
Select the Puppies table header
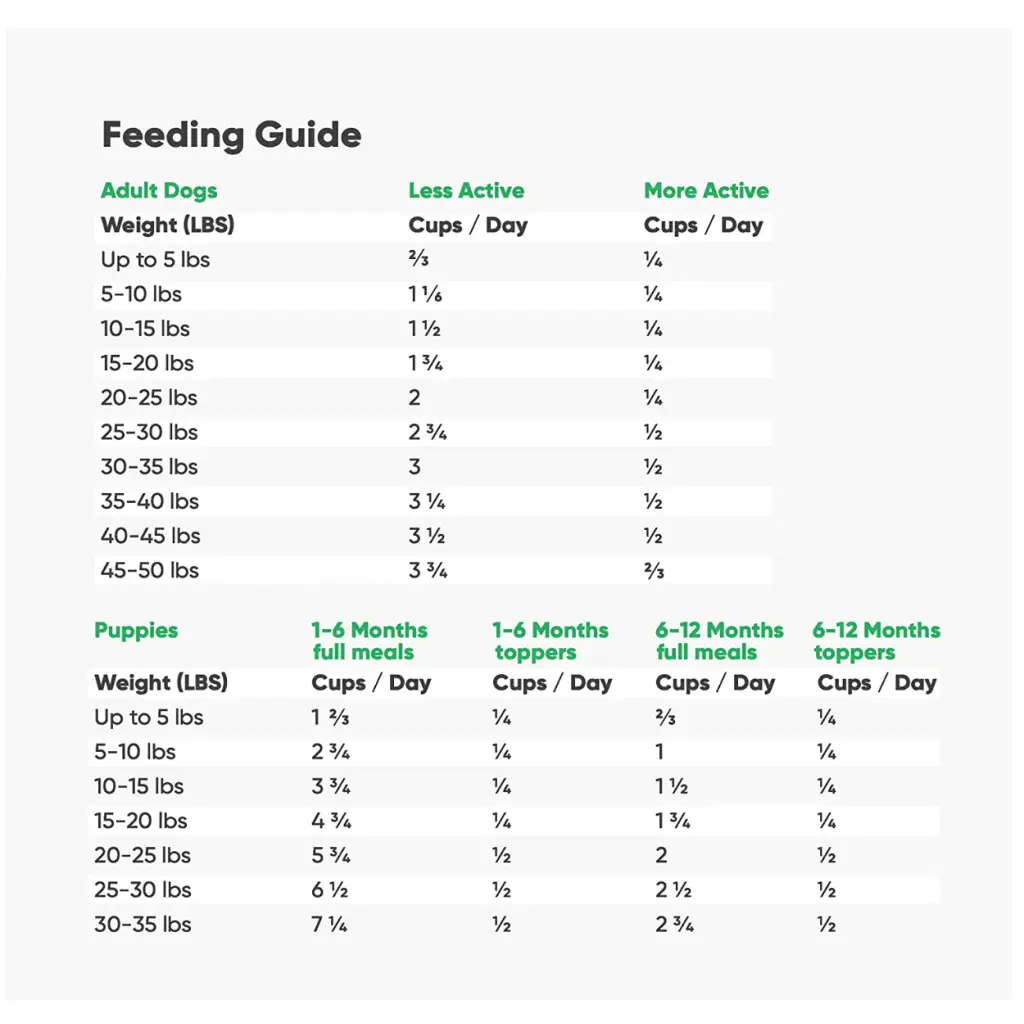(x=136, y=631)
